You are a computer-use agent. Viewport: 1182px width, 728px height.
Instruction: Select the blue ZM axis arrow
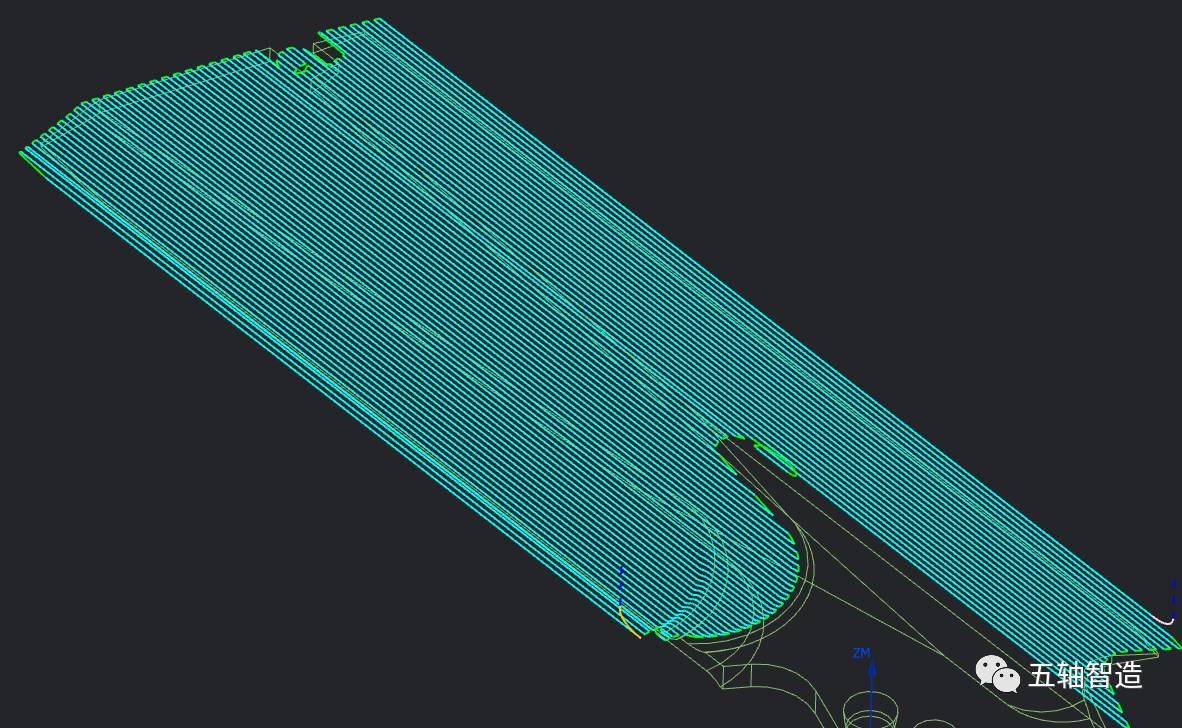(x=871, y=693)
